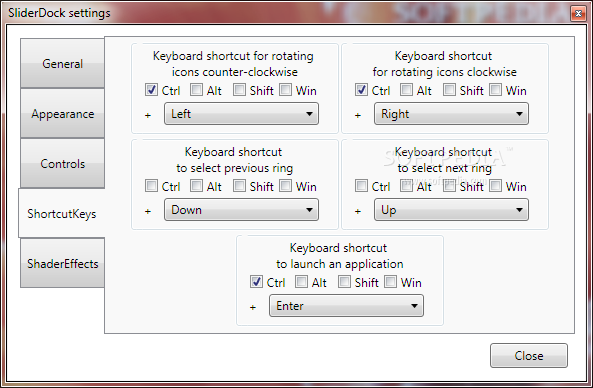The height and width of the screenshot is (388, 593).
Task: Check Shift for select previous ring shortcut
Action: (239, 186)
